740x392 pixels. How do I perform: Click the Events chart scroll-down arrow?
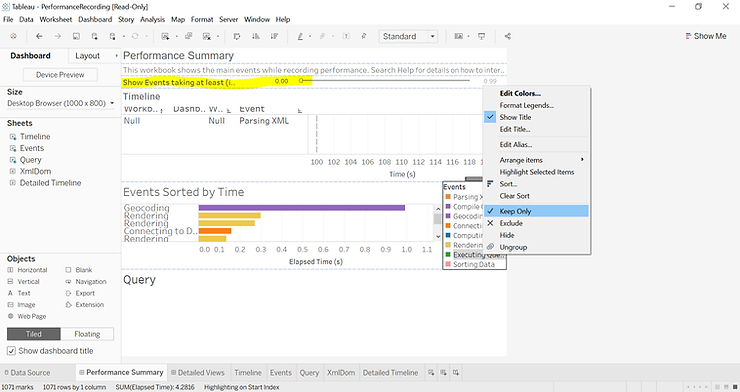[438, 236]
